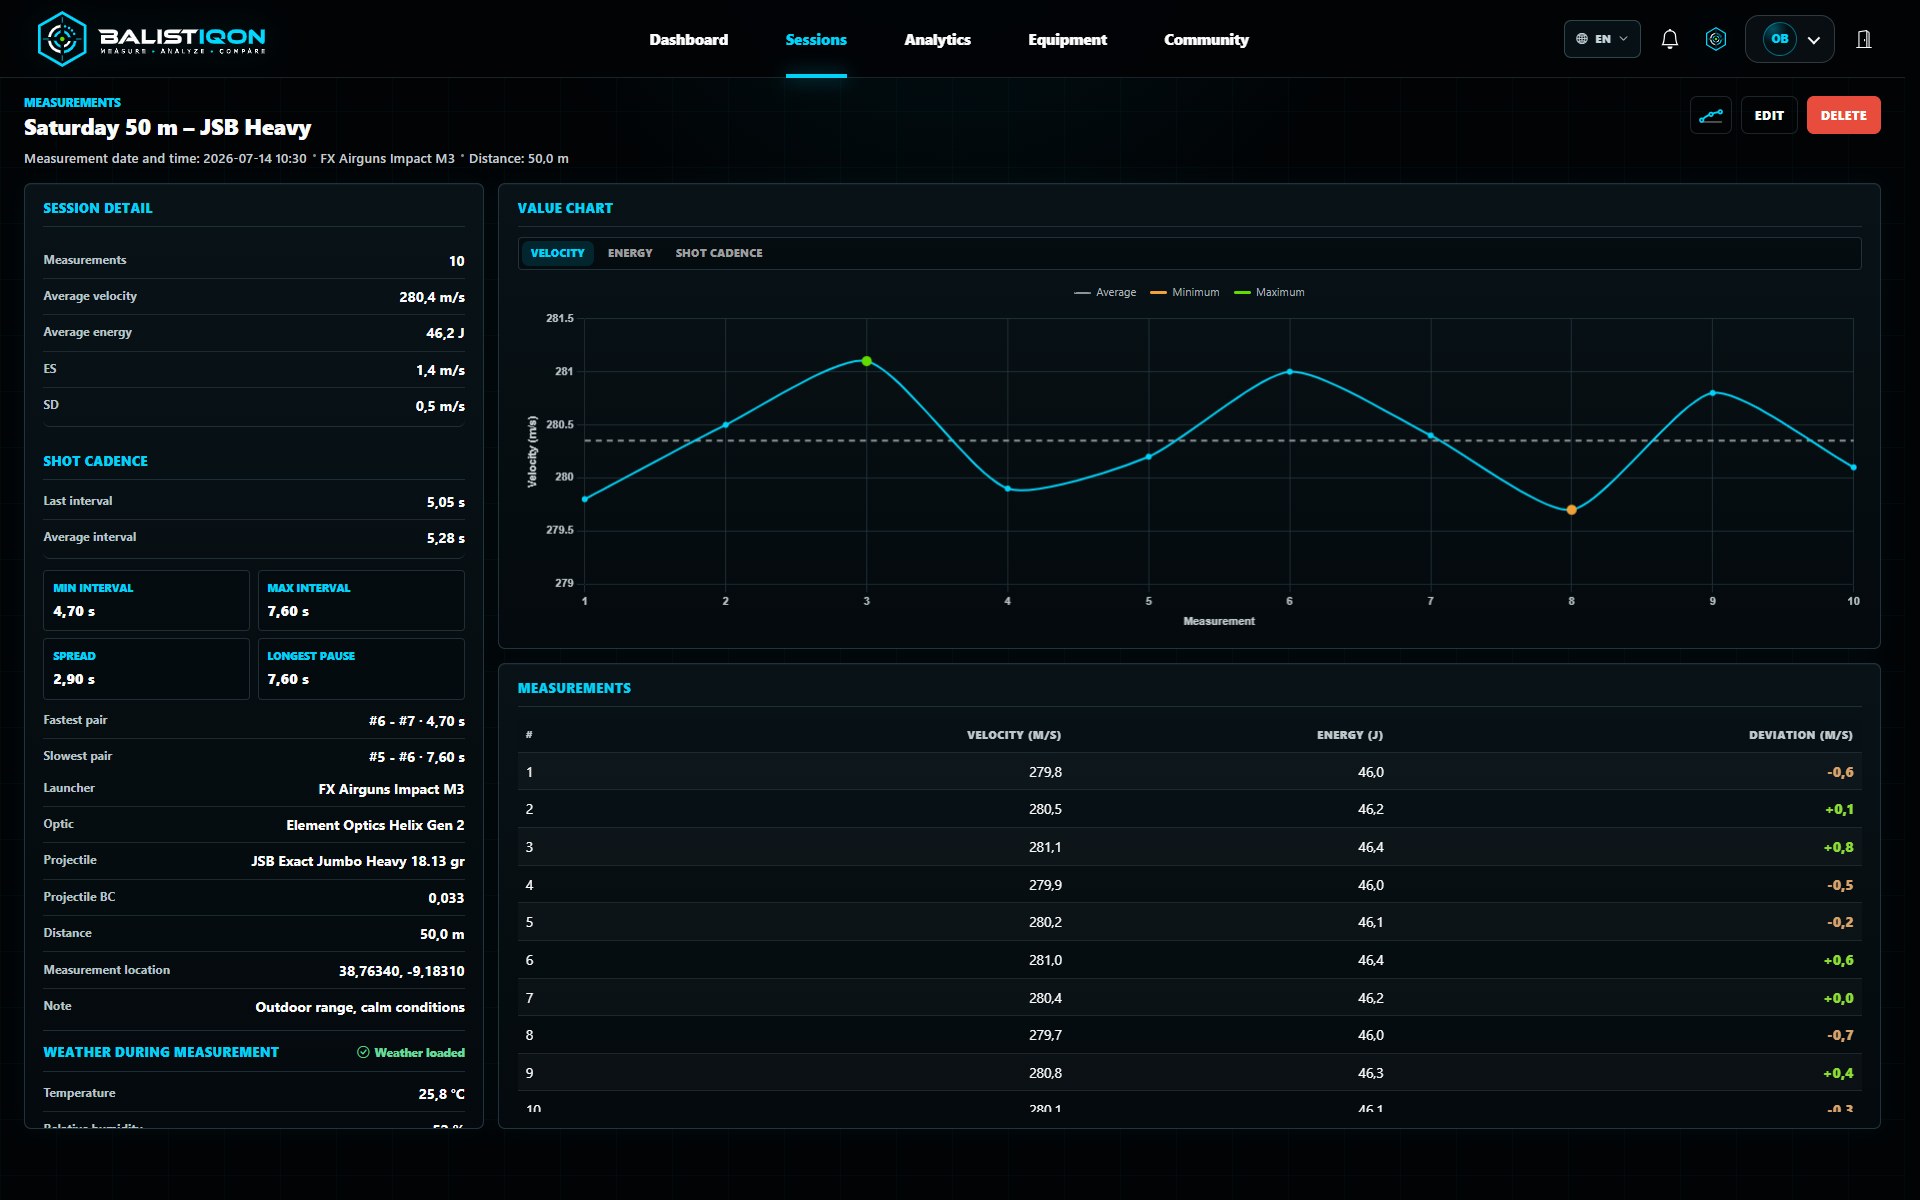The width and height of the screenshot is (1920, 1200).
Task: Switch chart to Energy tab
Action: click(630, 253)
